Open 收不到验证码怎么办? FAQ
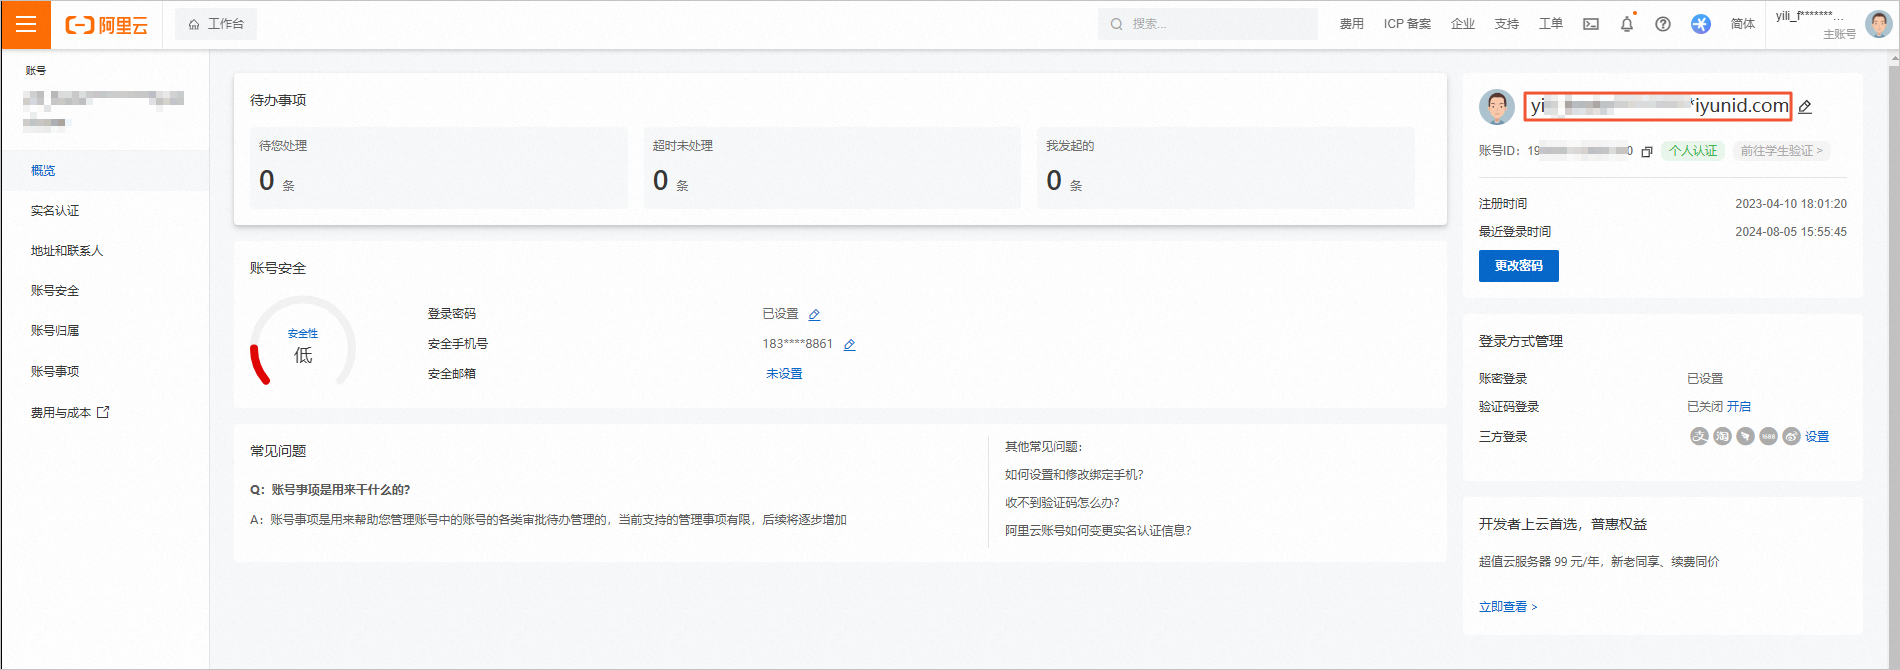This screenshot has height=670, width=1900. pos(1062,503)
